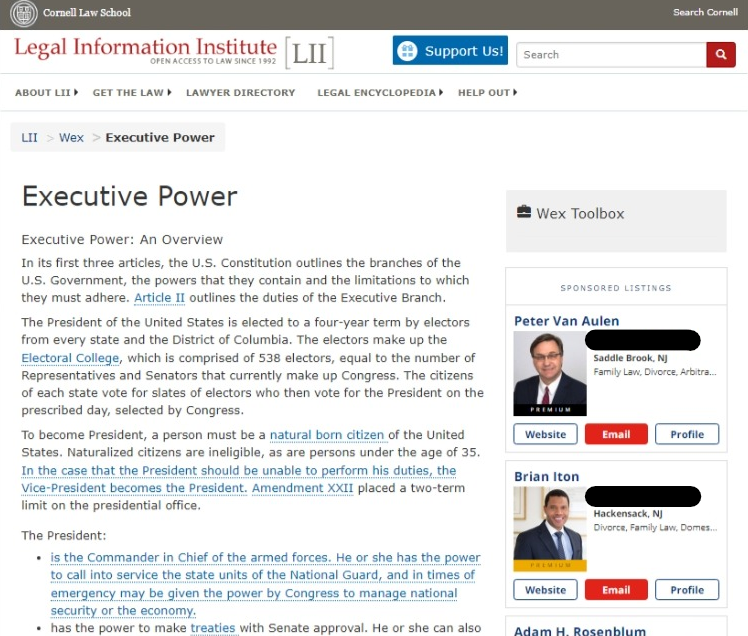Open the Vice-President becomes President link

(x=239, y=479)
